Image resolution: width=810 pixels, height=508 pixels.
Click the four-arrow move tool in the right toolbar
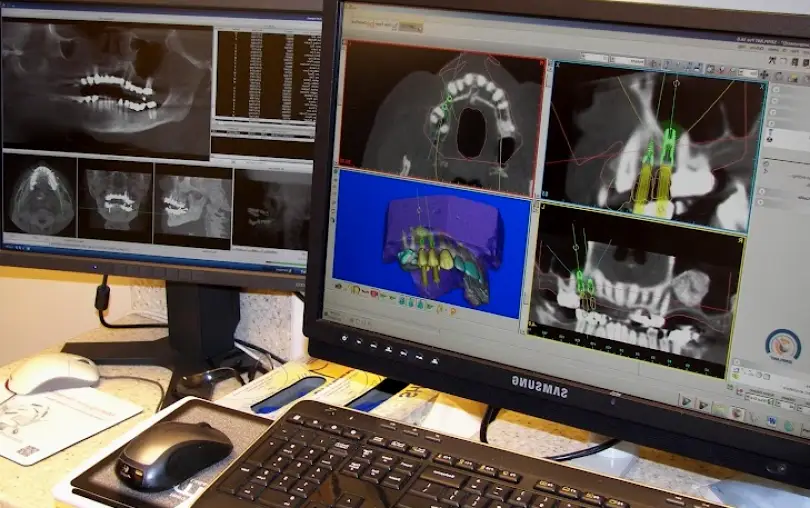[764, 75]
